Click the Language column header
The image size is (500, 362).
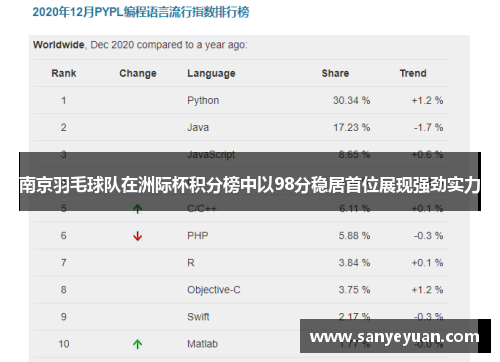211,73
